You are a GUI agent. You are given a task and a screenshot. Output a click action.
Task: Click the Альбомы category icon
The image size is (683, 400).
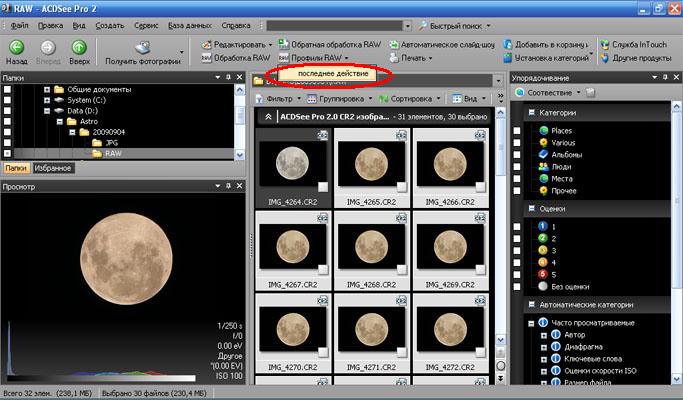(543, 154)
